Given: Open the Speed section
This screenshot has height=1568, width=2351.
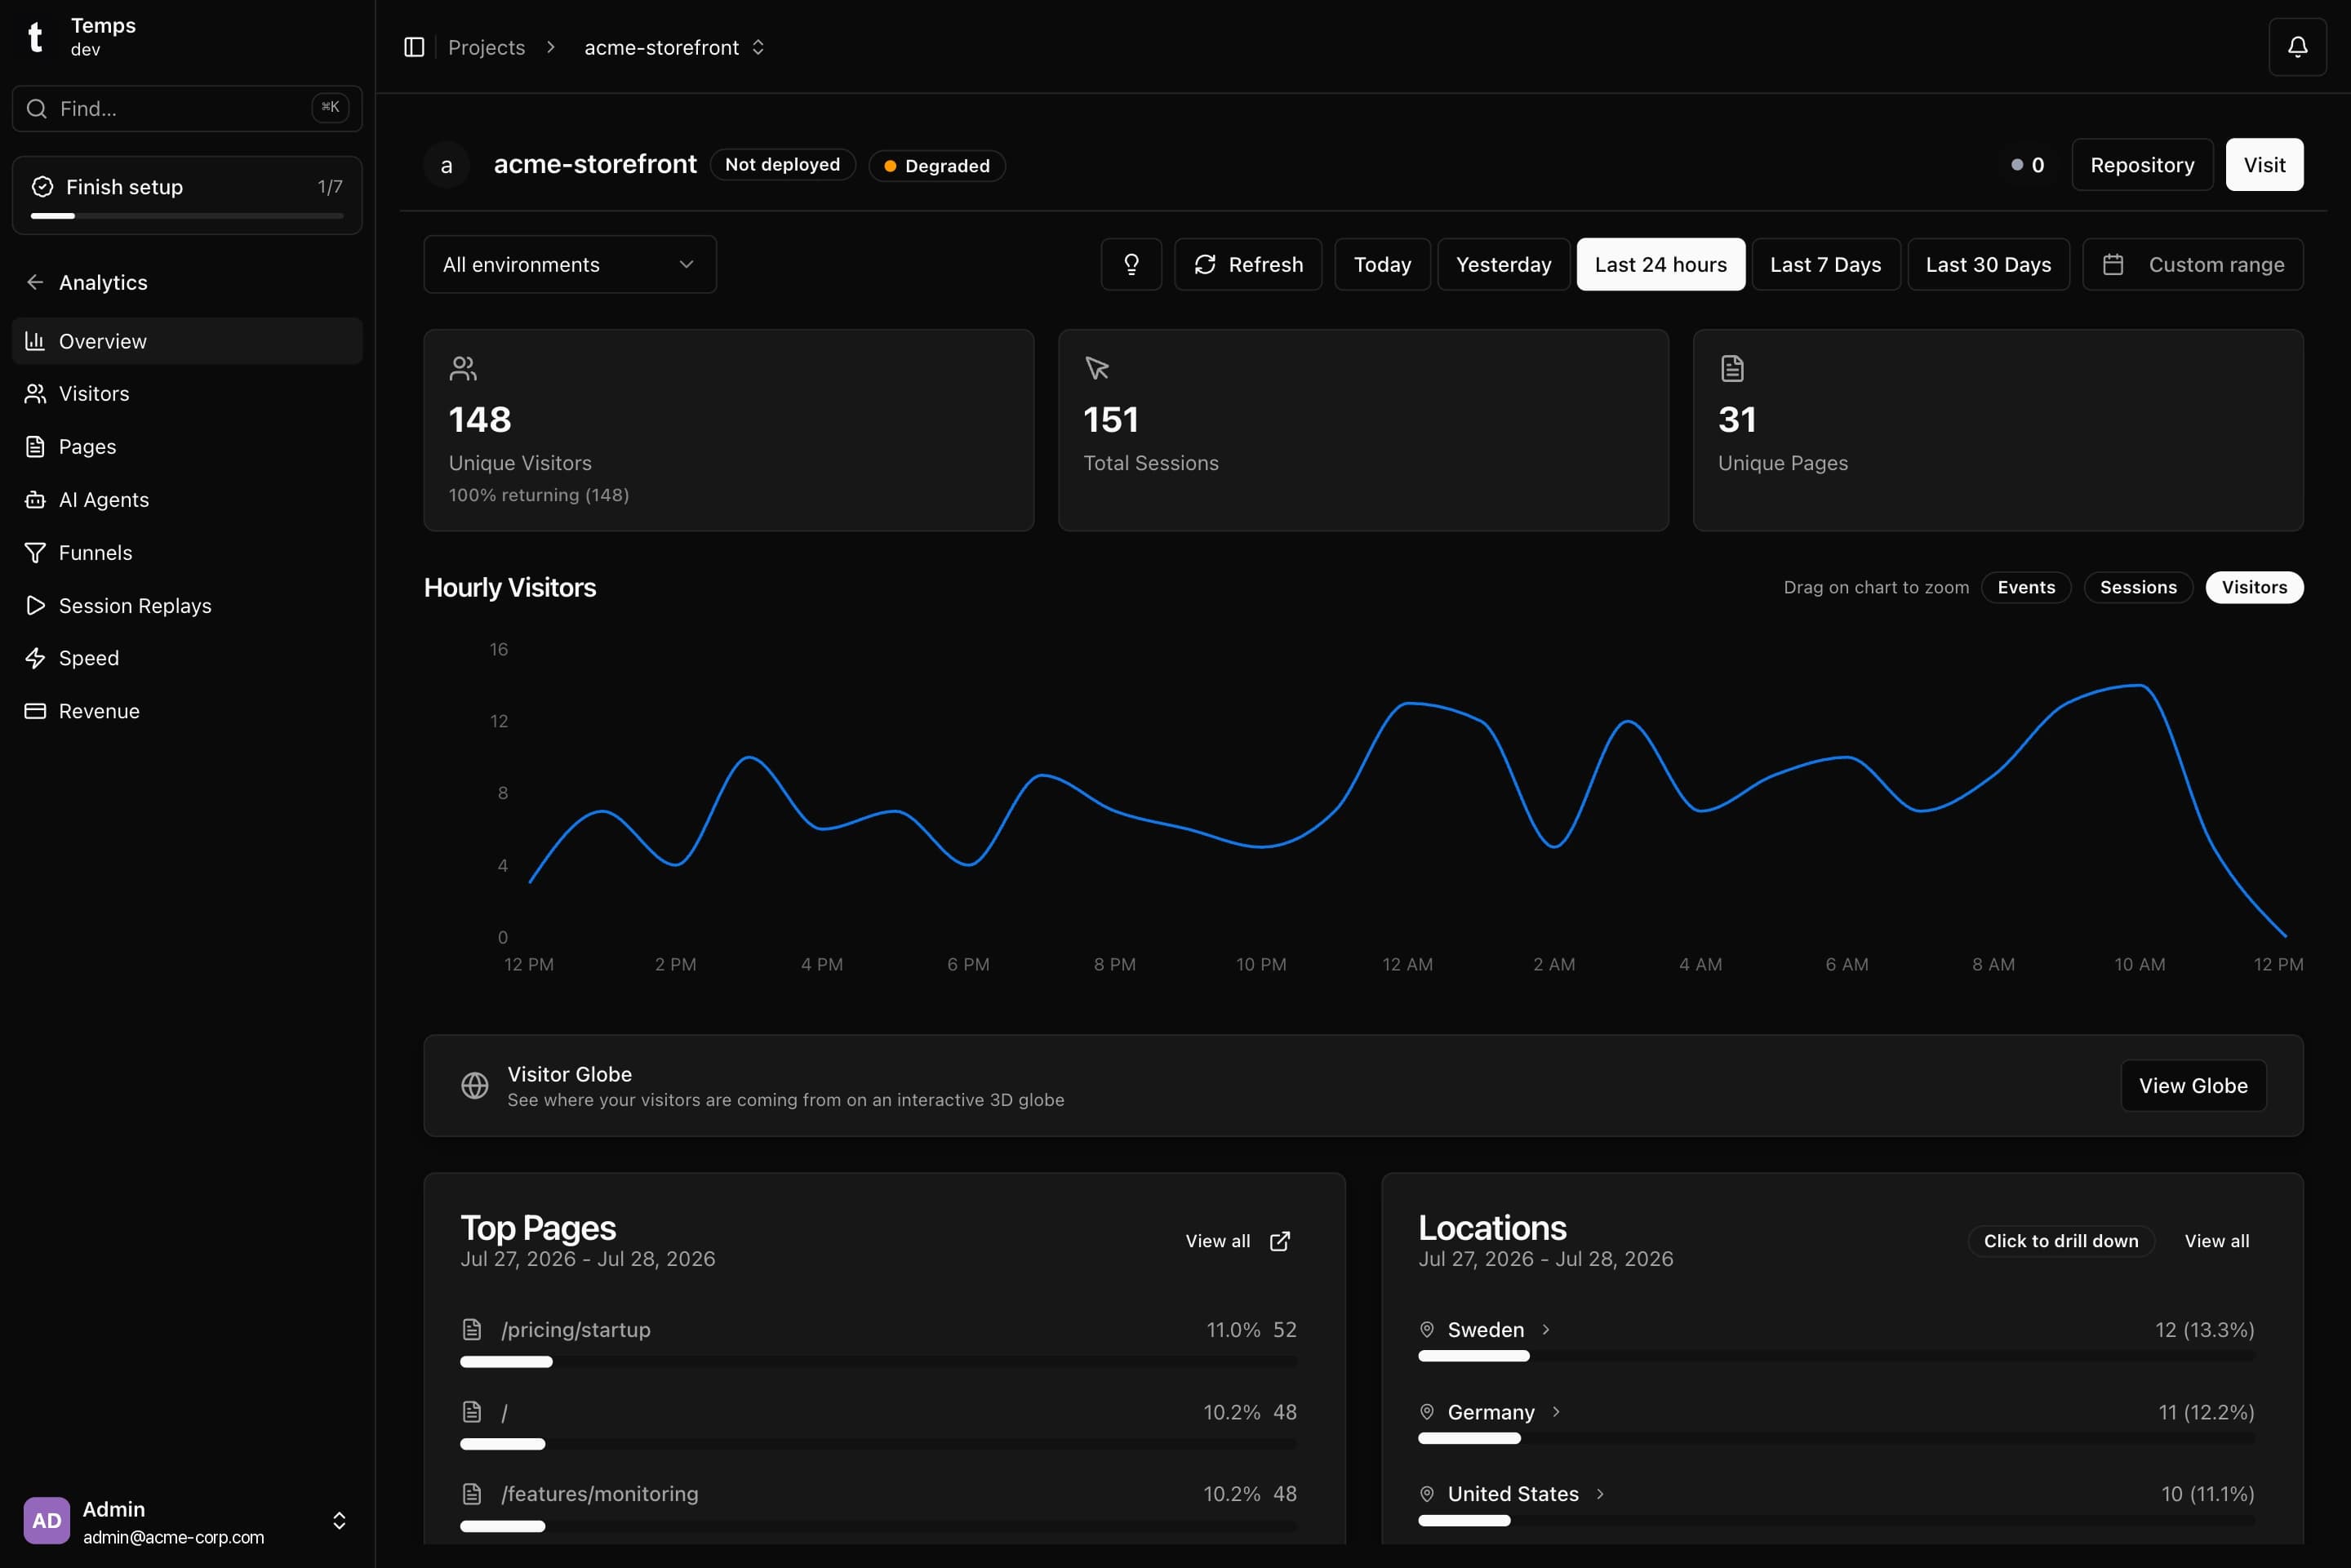Looking at the screenshot, I should tap(187, 658).
